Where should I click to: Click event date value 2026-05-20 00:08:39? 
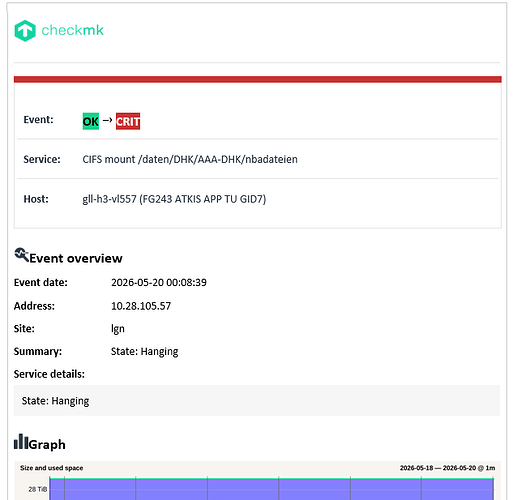pyautogui.click(x=159, y=282)
